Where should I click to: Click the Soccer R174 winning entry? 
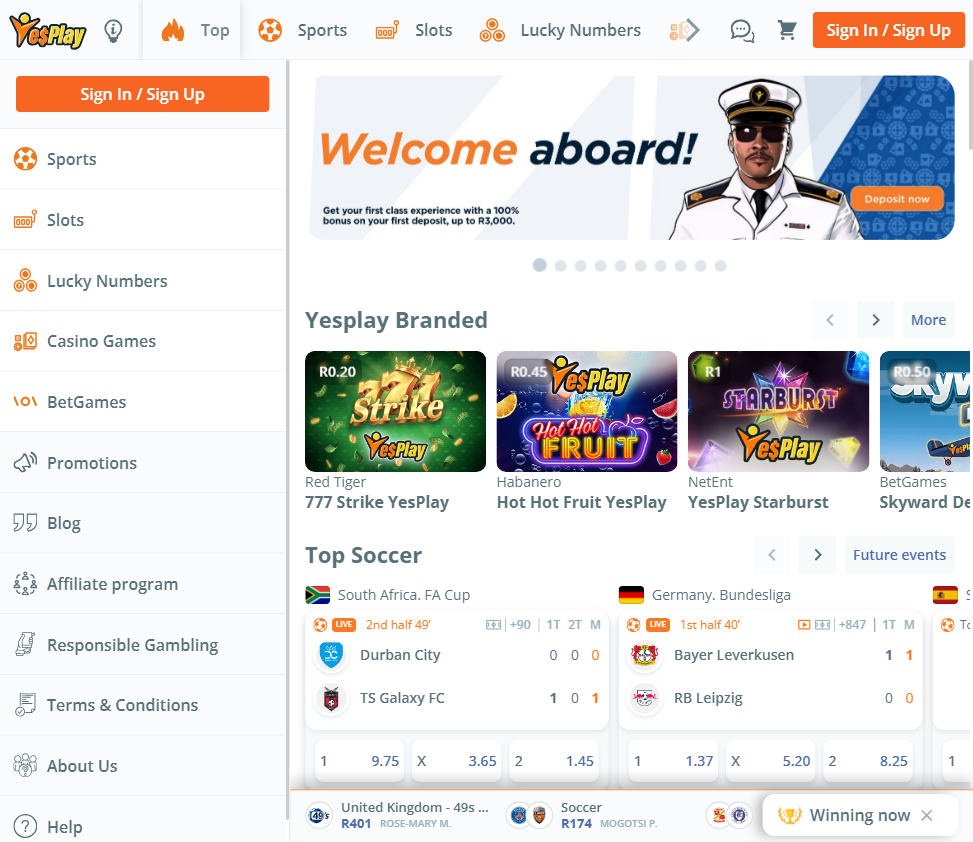click(x=582, y=815)
